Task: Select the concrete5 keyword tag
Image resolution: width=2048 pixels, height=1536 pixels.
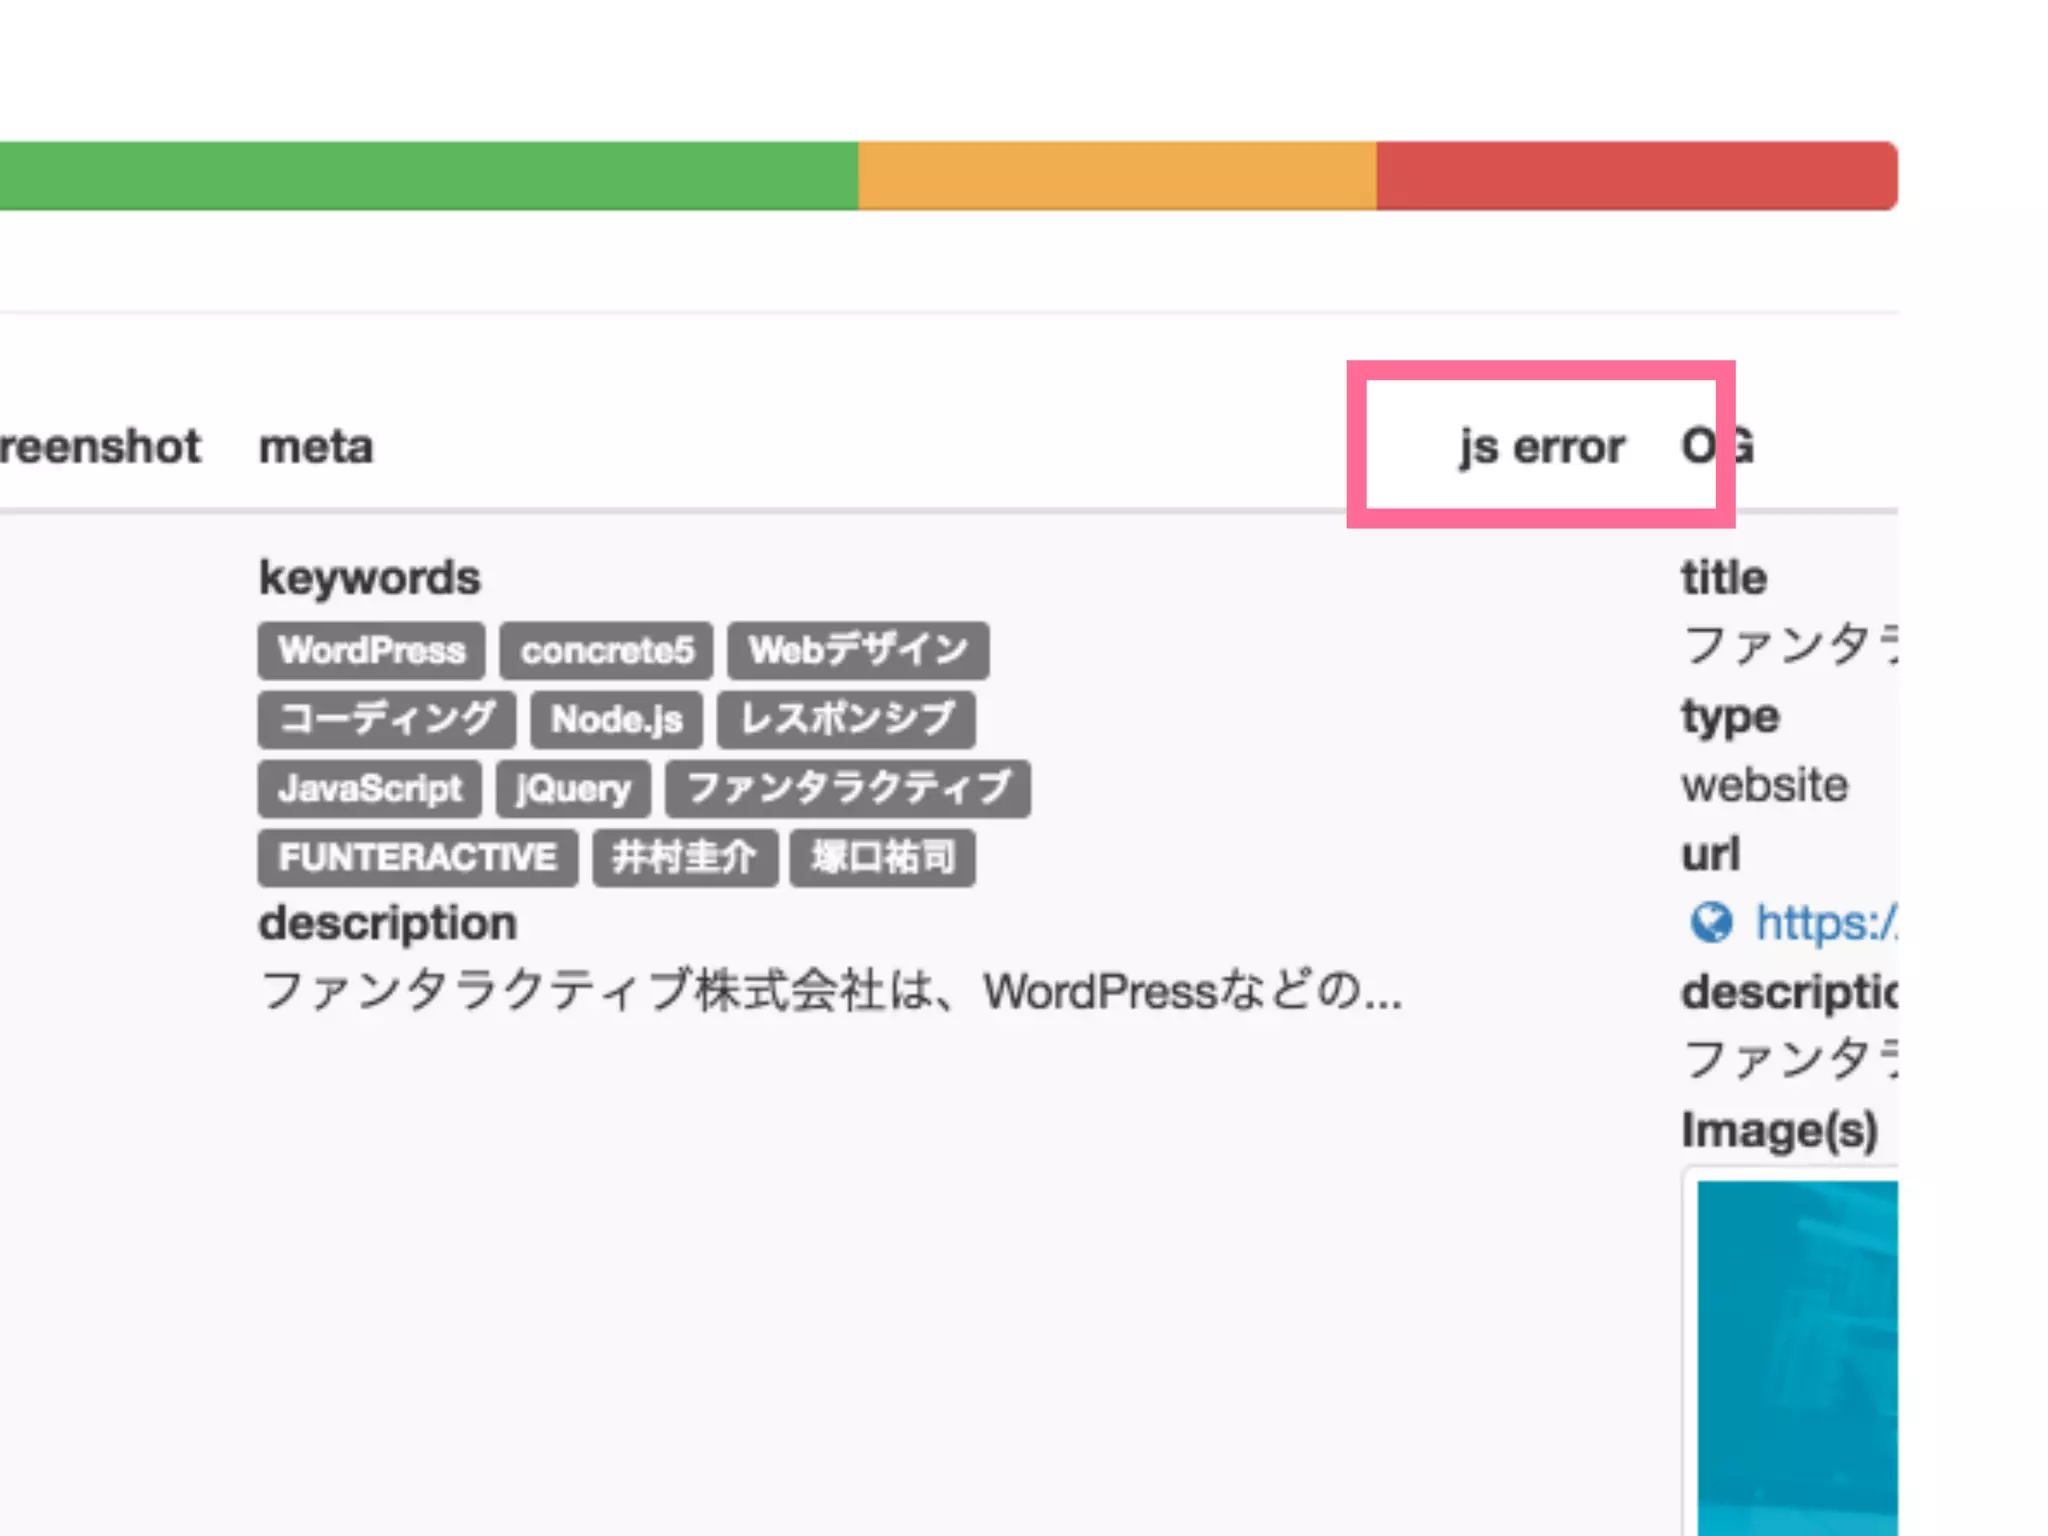Action: click(x=606, y=651)
